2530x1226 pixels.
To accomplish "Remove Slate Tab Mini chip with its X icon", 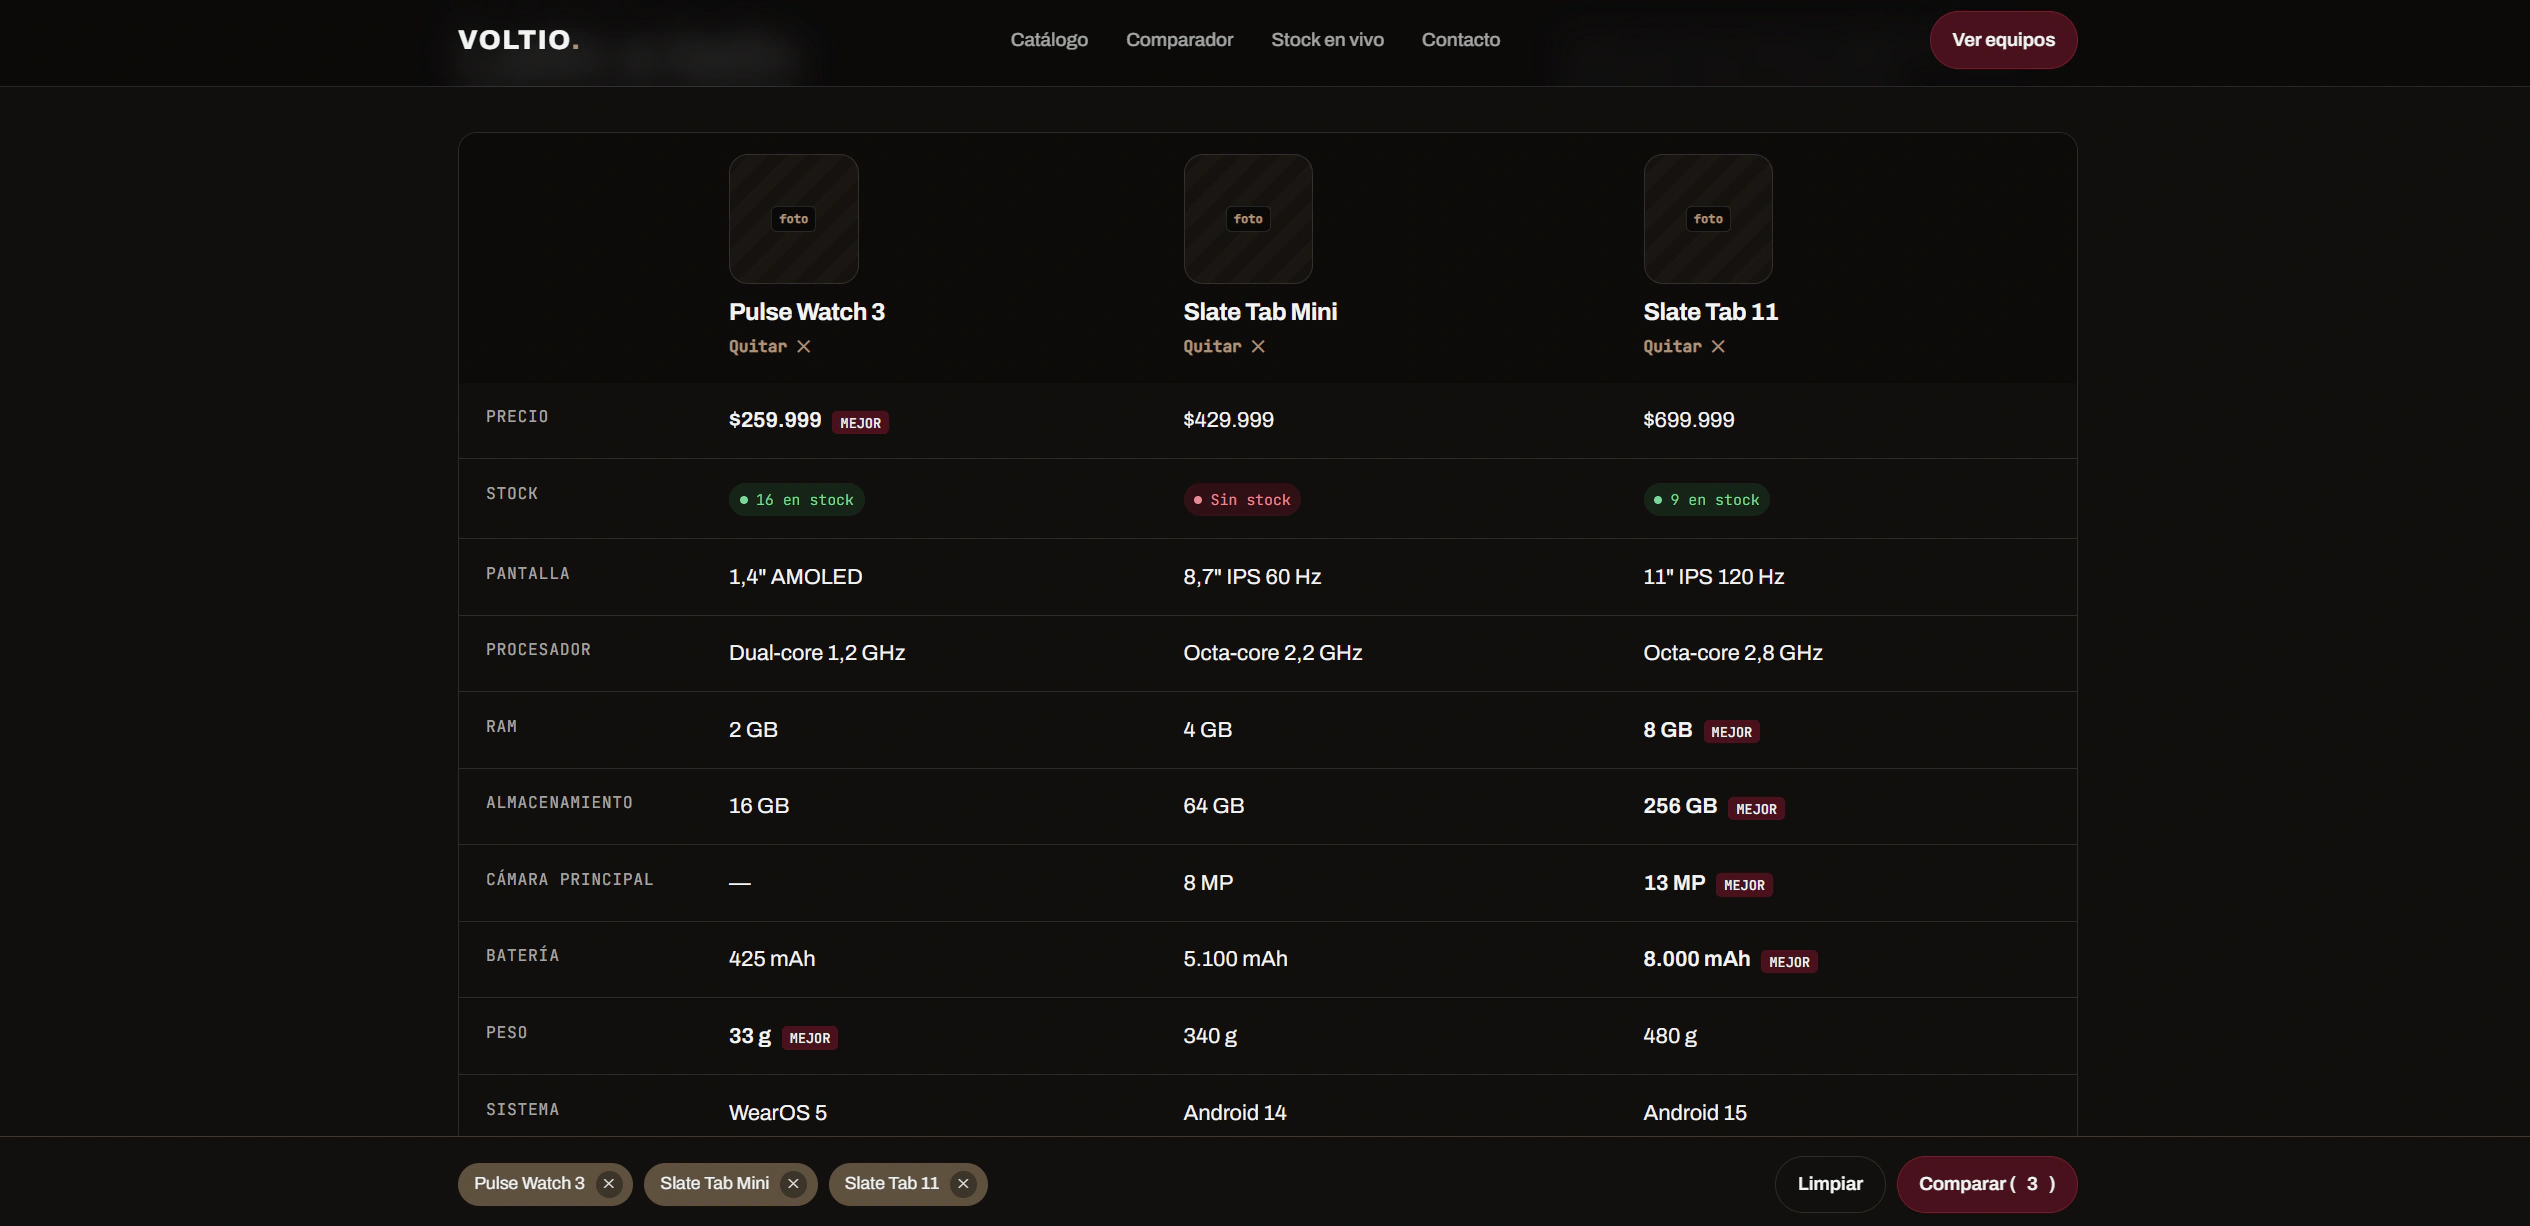I will click(x=793, y=1184).
